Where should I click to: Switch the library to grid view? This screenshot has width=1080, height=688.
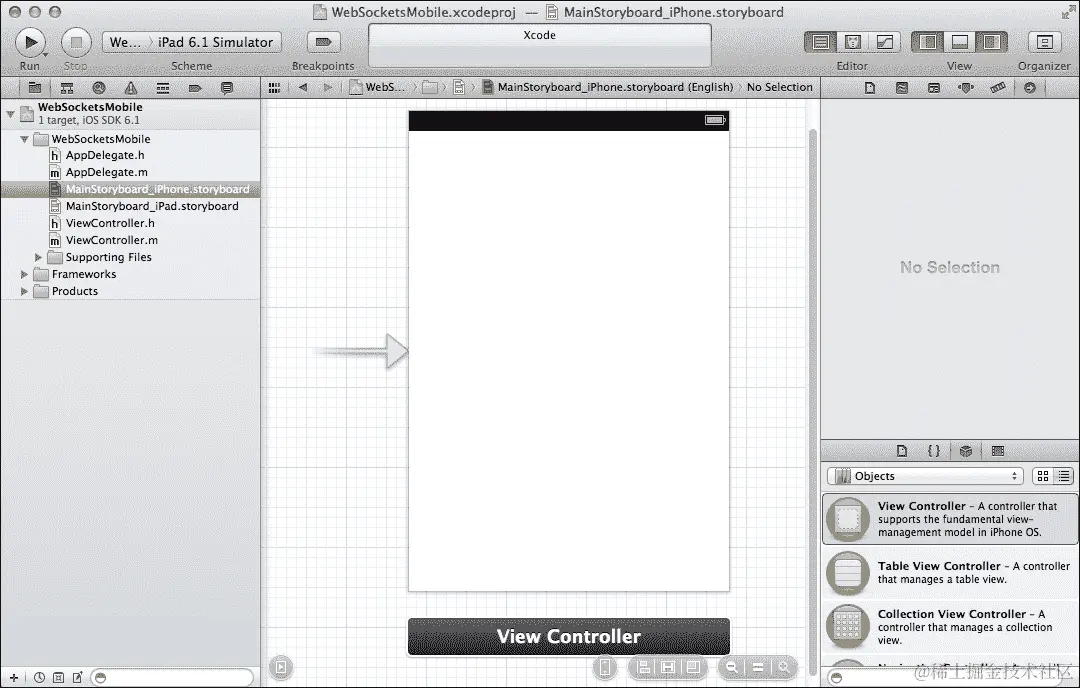[1043, 476]
